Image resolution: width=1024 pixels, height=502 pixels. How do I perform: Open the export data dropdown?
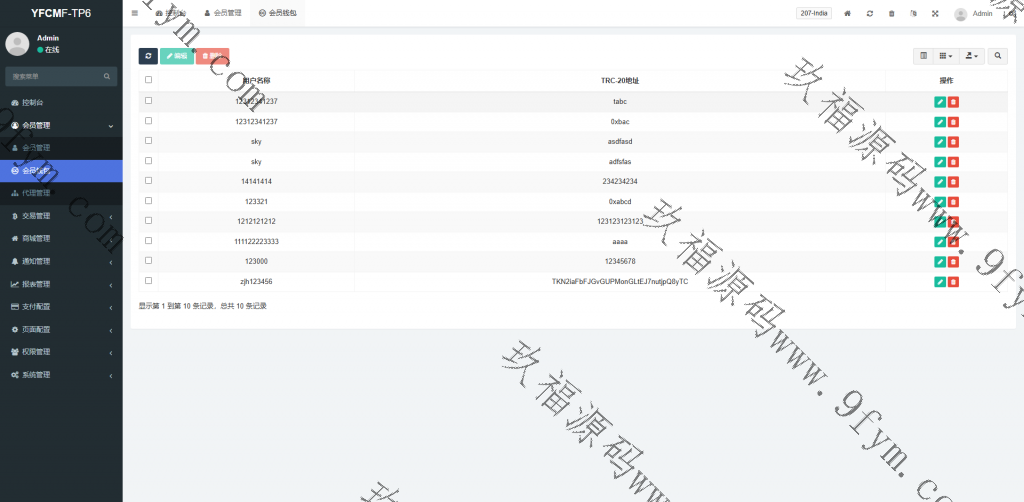pos(972,56)
